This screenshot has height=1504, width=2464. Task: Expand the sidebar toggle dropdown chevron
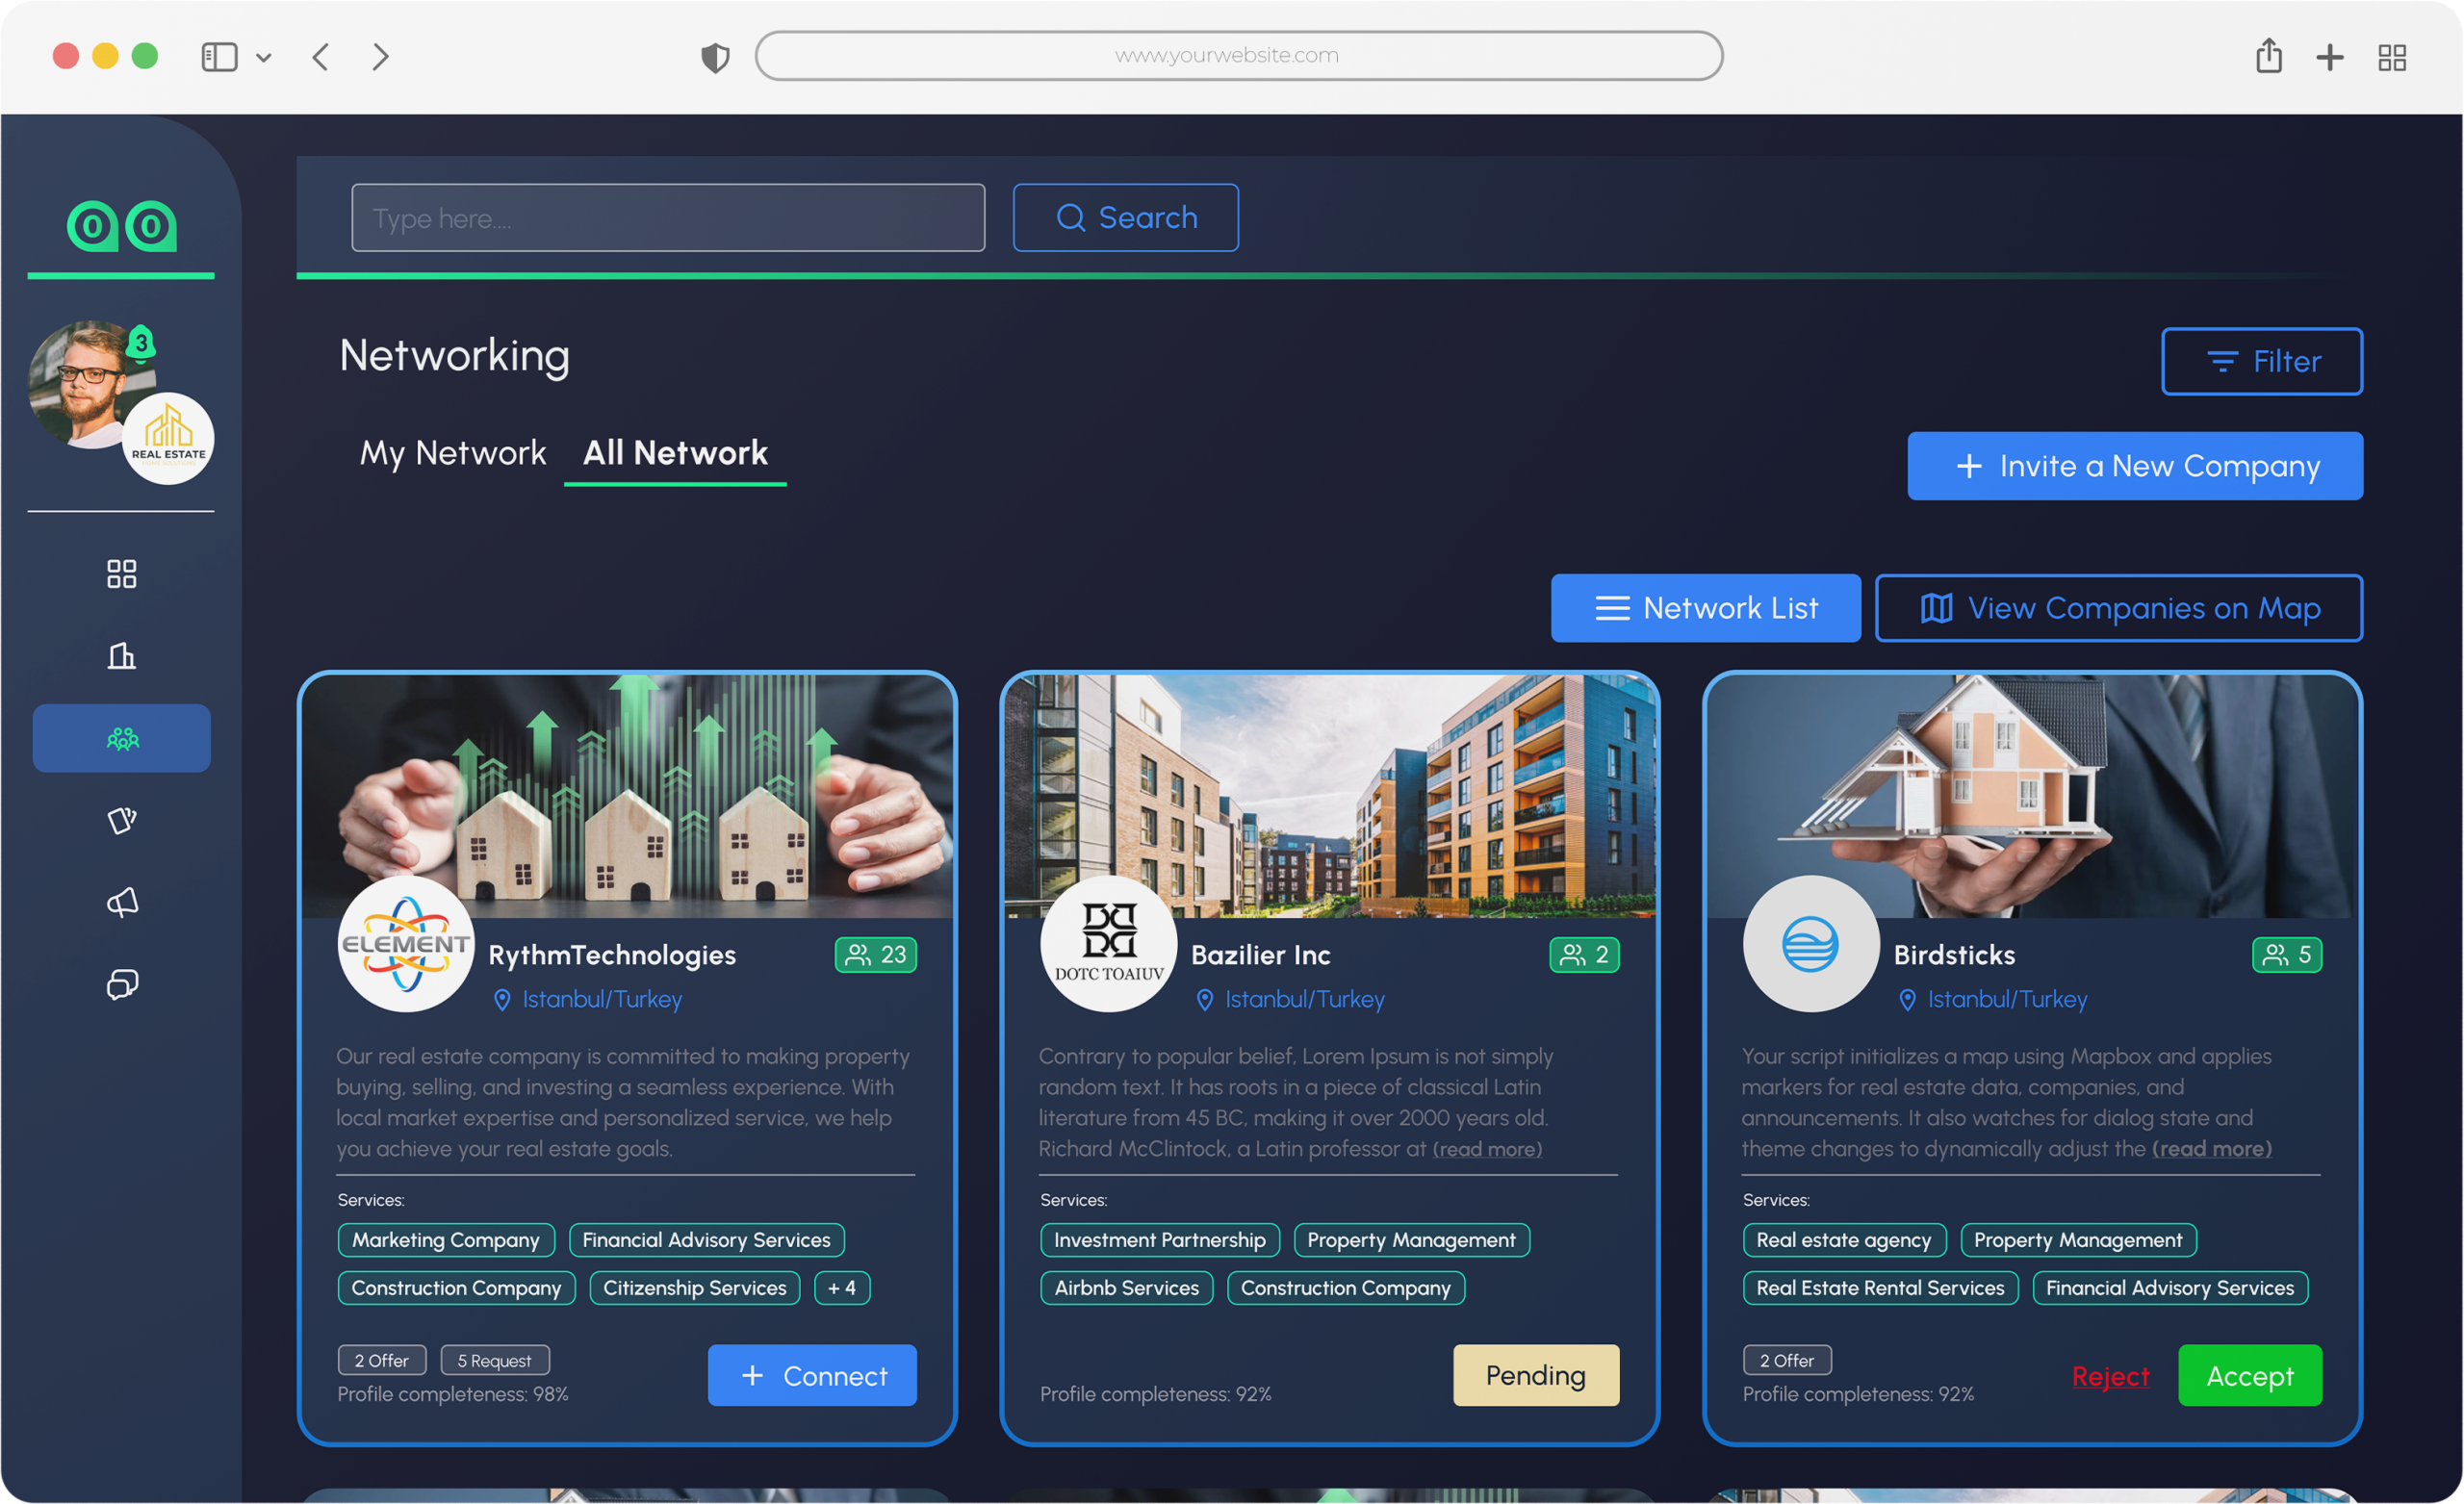(264, 58)
